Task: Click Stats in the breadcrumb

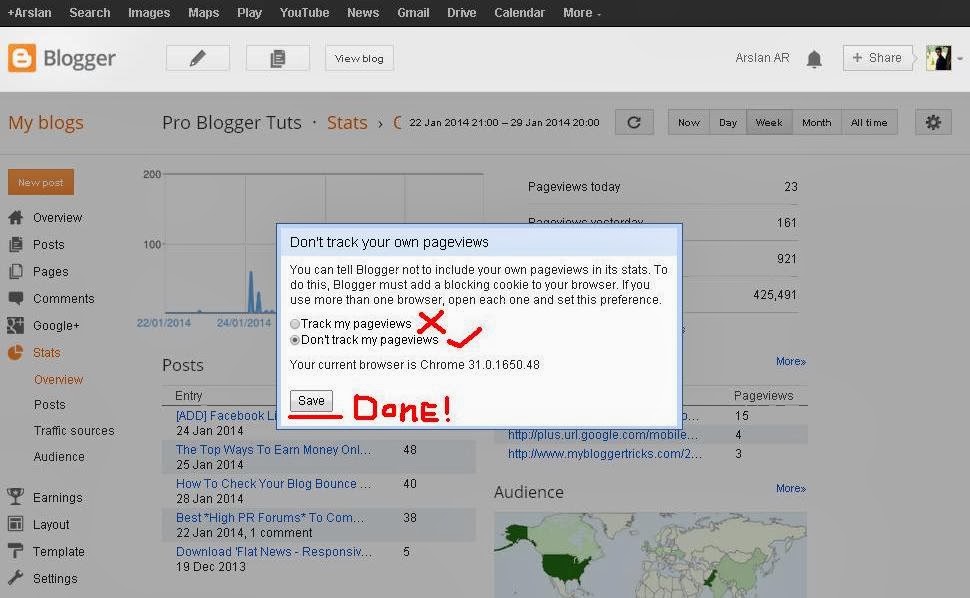Action: (x=347, y=122)
